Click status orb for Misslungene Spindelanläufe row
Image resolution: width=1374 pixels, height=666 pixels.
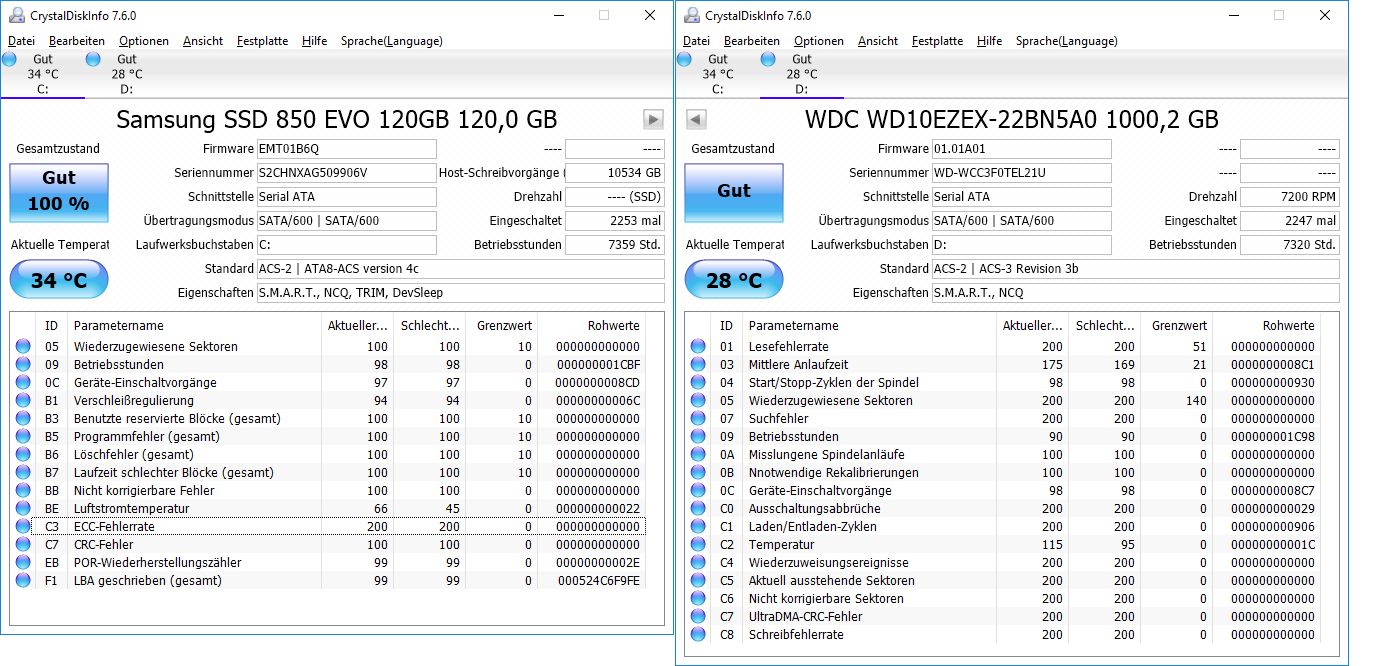[x=698, y=455]
